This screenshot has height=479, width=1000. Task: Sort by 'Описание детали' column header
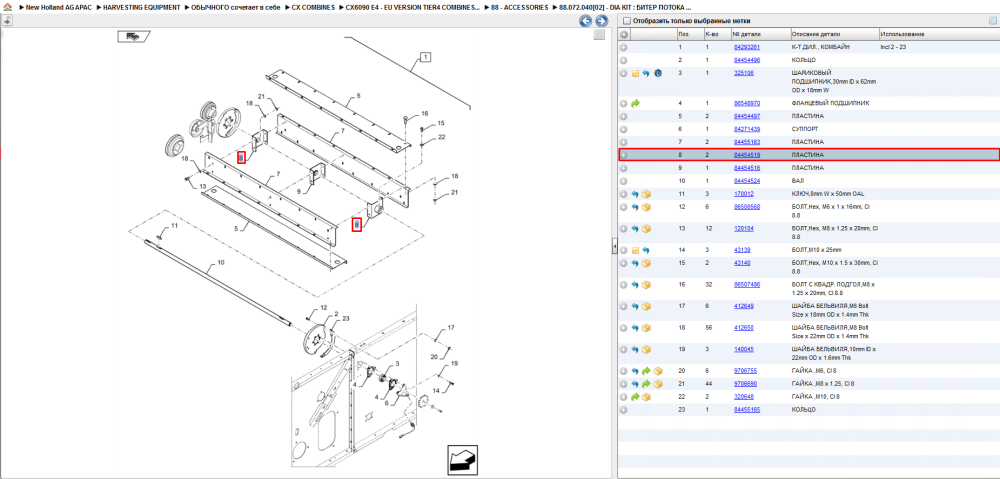[834, 34]
